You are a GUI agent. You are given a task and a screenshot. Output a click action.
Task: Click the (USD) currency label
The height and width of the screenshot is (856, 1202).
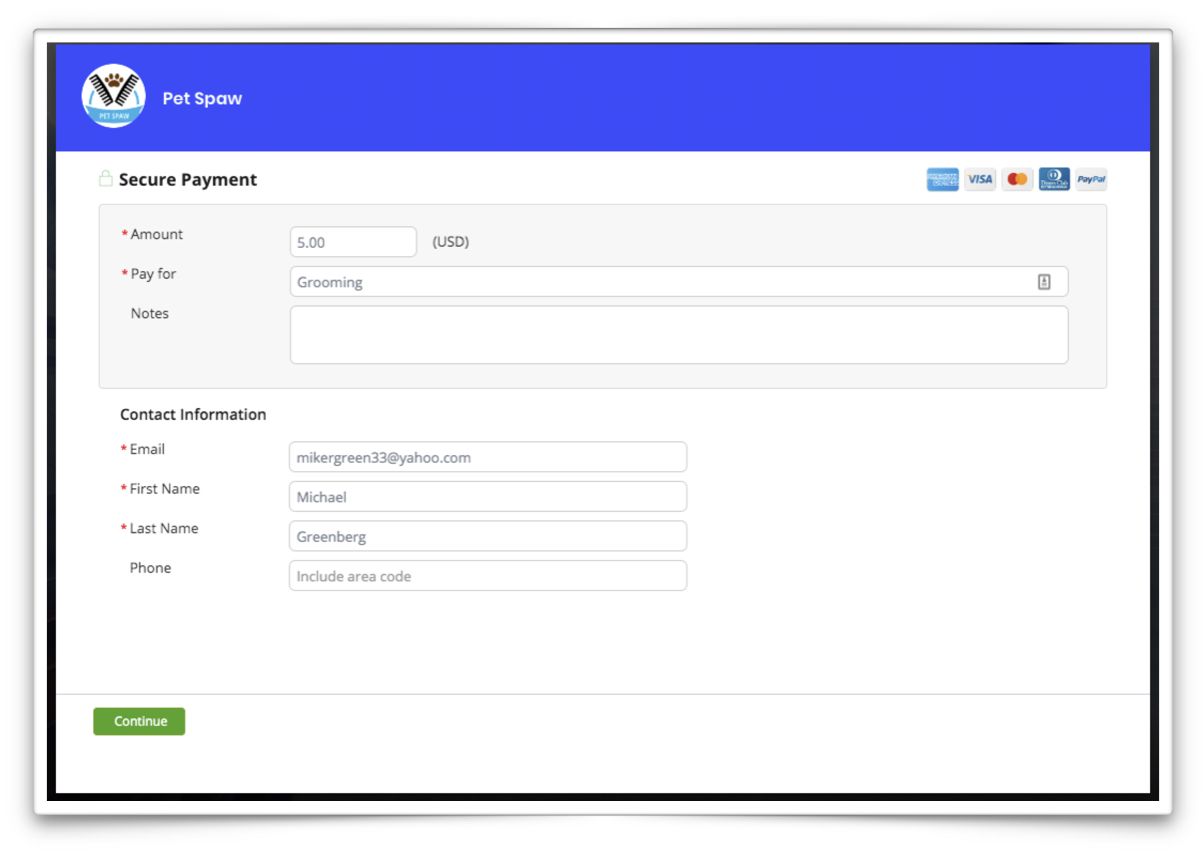pos(450,242)
